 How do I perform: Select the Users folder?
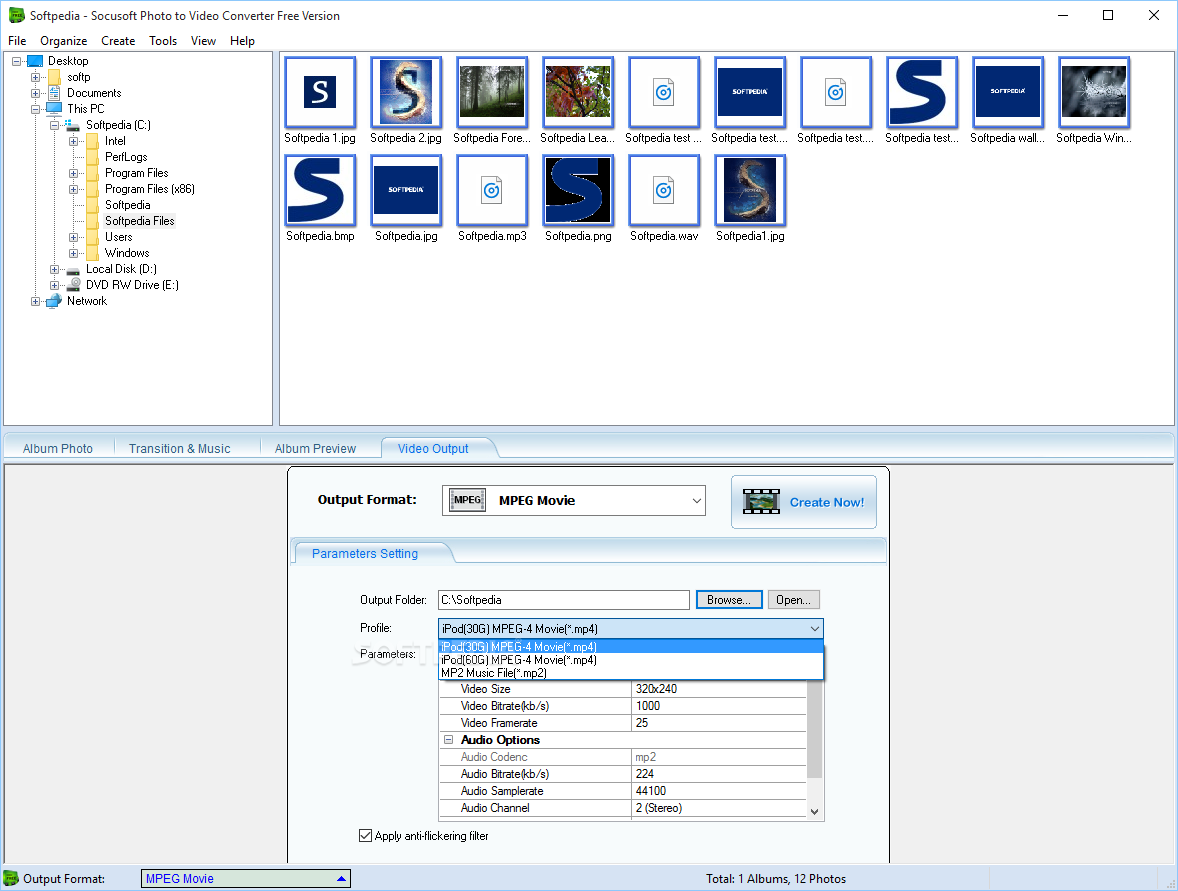119,237
